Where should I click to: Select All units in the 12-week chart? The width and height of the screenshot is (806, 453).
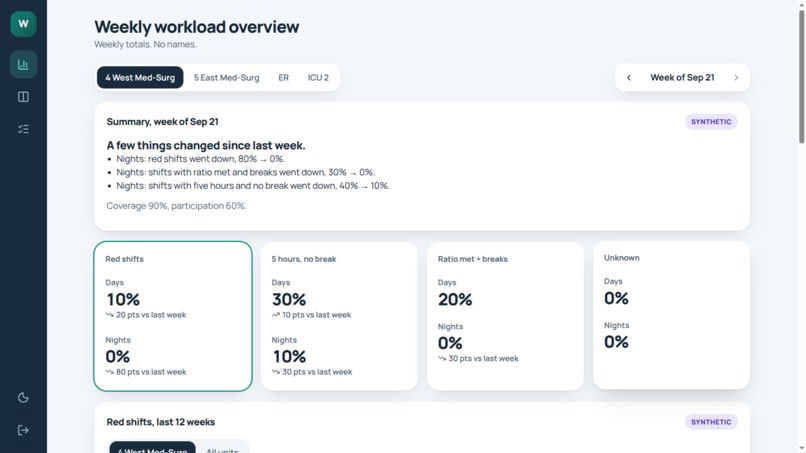[222, 448]
